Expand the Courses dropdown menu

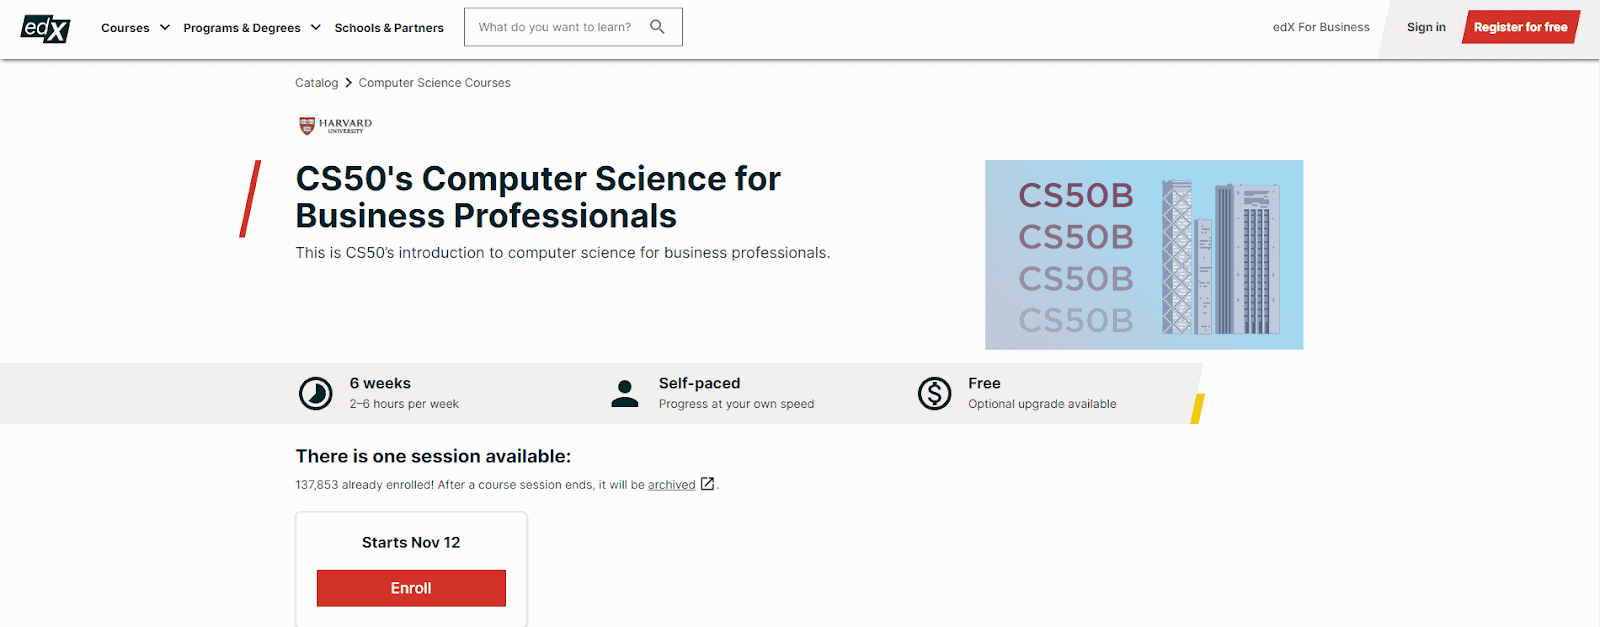coord(134,27)
